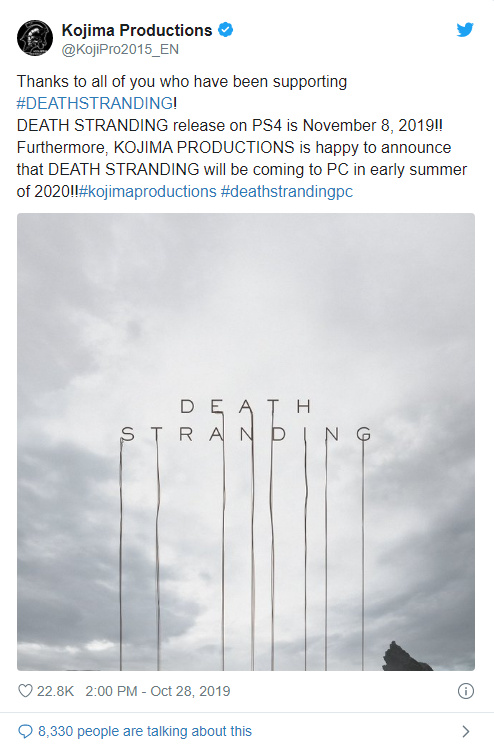Viewport: 494px width, 749px height.
Task: Open the 2:00 PM - Oct 28, 2019 timestamp
Action: (158, 691)
